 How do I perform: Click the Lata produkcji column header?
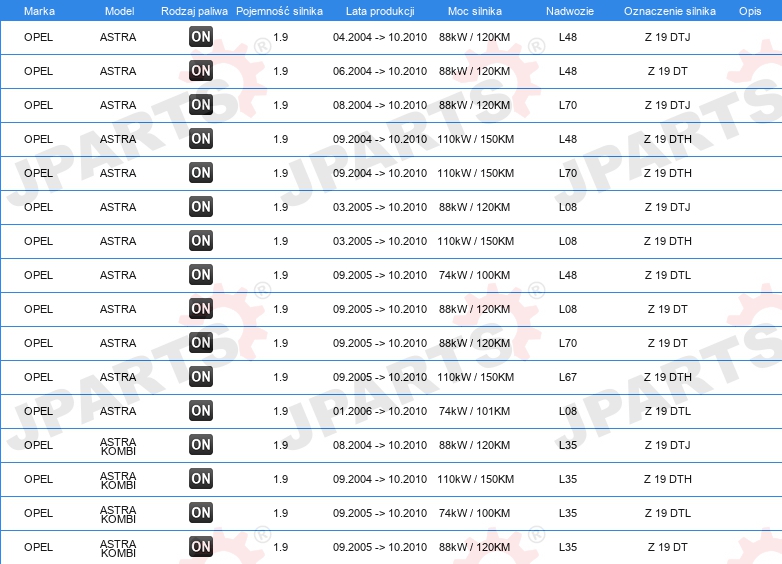(x=380, y=11)
